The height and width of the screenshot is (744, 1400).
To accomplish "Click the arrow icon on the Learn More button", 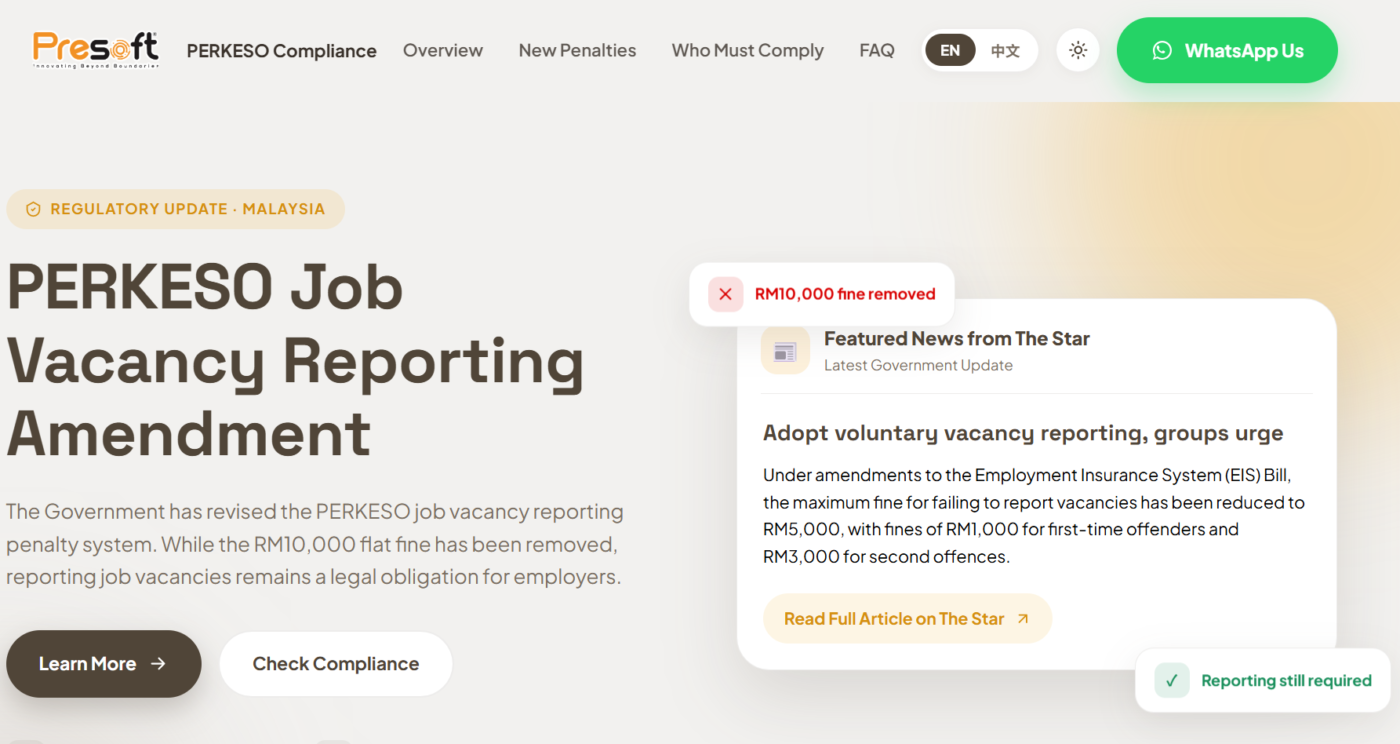I will pos(158,664).
